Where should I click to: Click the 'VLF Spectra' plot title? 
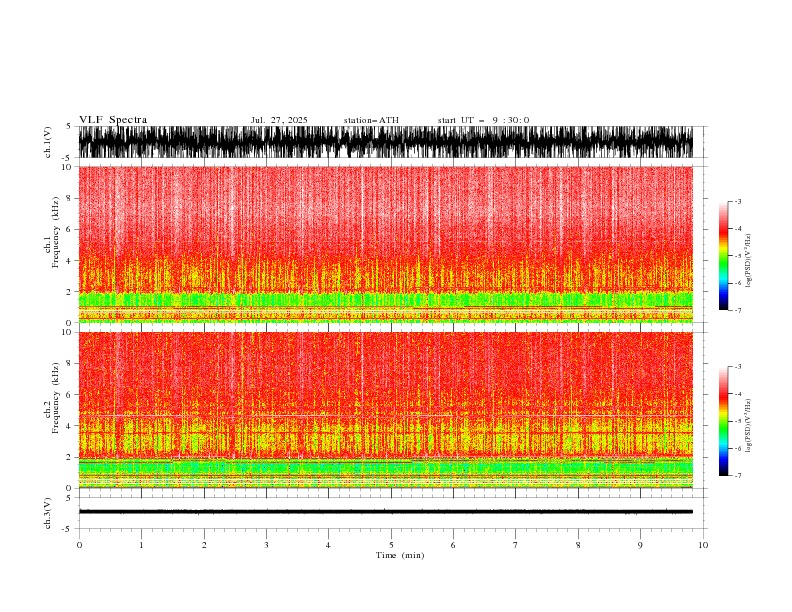pyautogui.click(x=113, y=120)
